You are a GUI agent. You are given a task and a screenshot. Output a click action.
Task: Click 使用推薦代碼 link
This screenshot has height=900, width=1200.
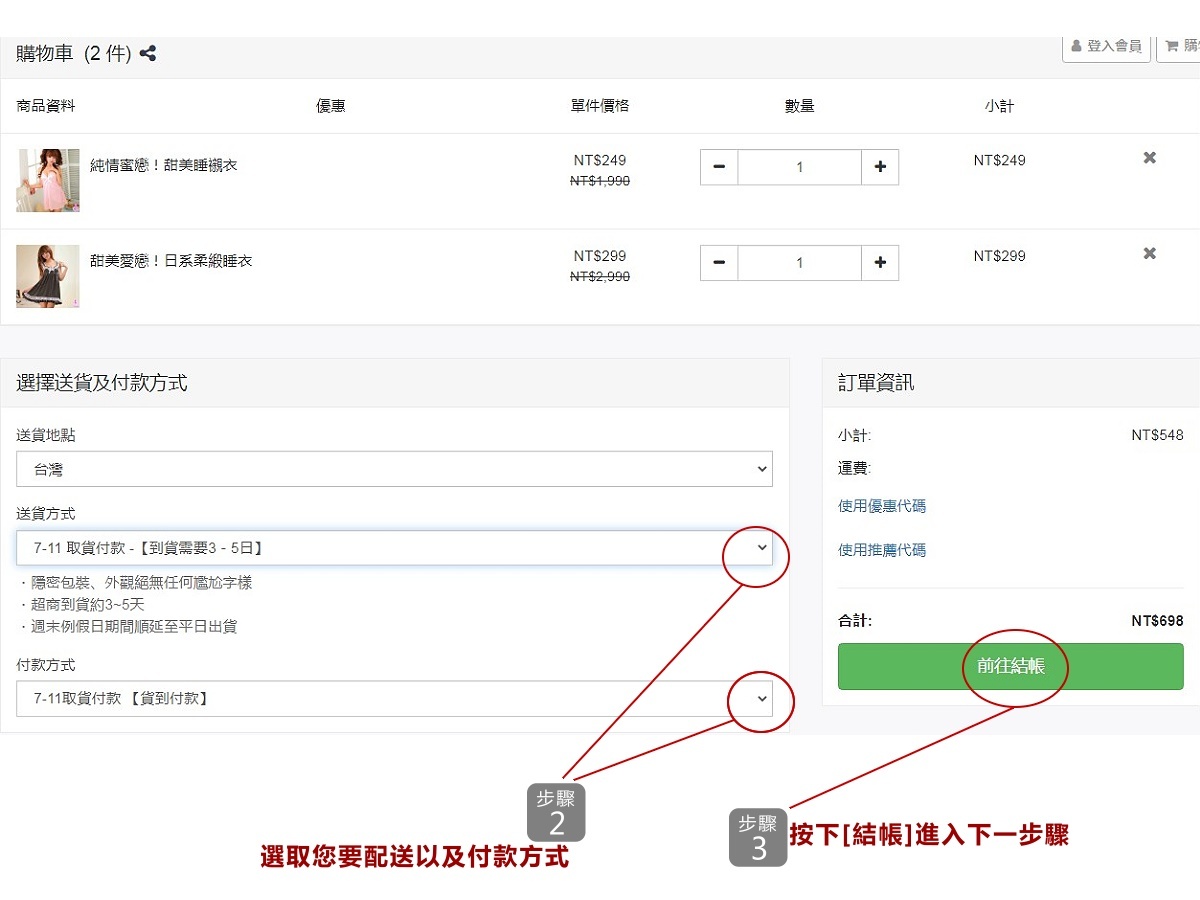pyautogui.click(x=882, y=550)
